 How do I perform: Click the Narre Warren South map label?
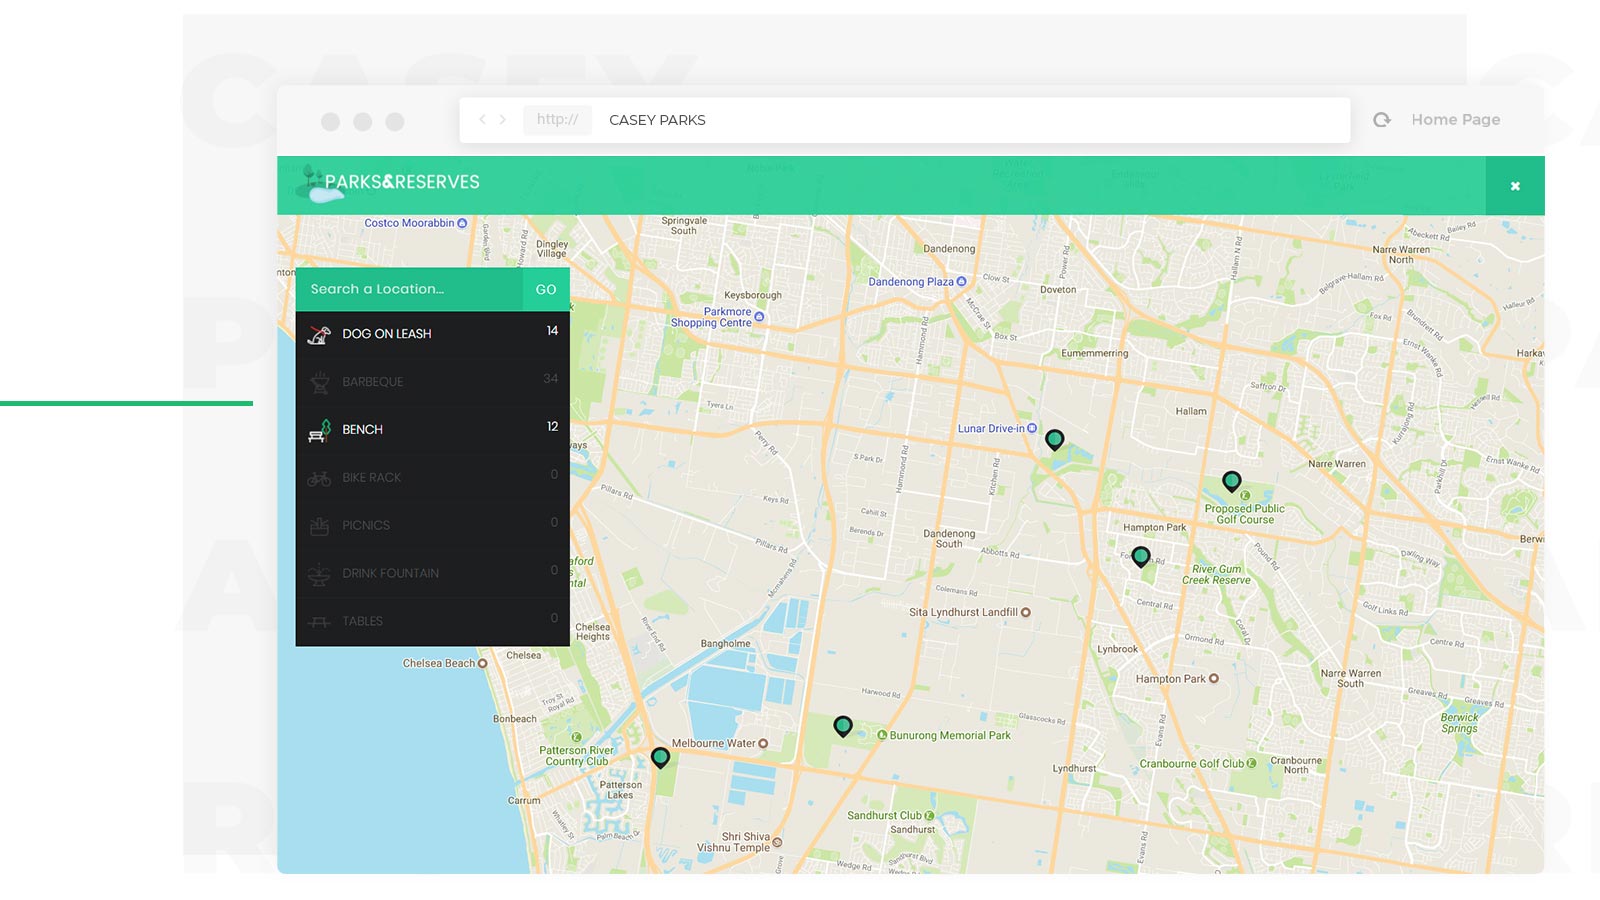coord(1351,678)
